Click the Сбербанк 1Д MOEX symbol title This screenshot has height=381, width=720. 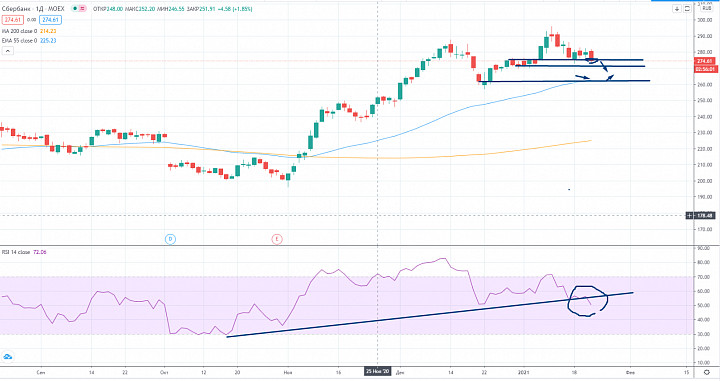point(33,9)
